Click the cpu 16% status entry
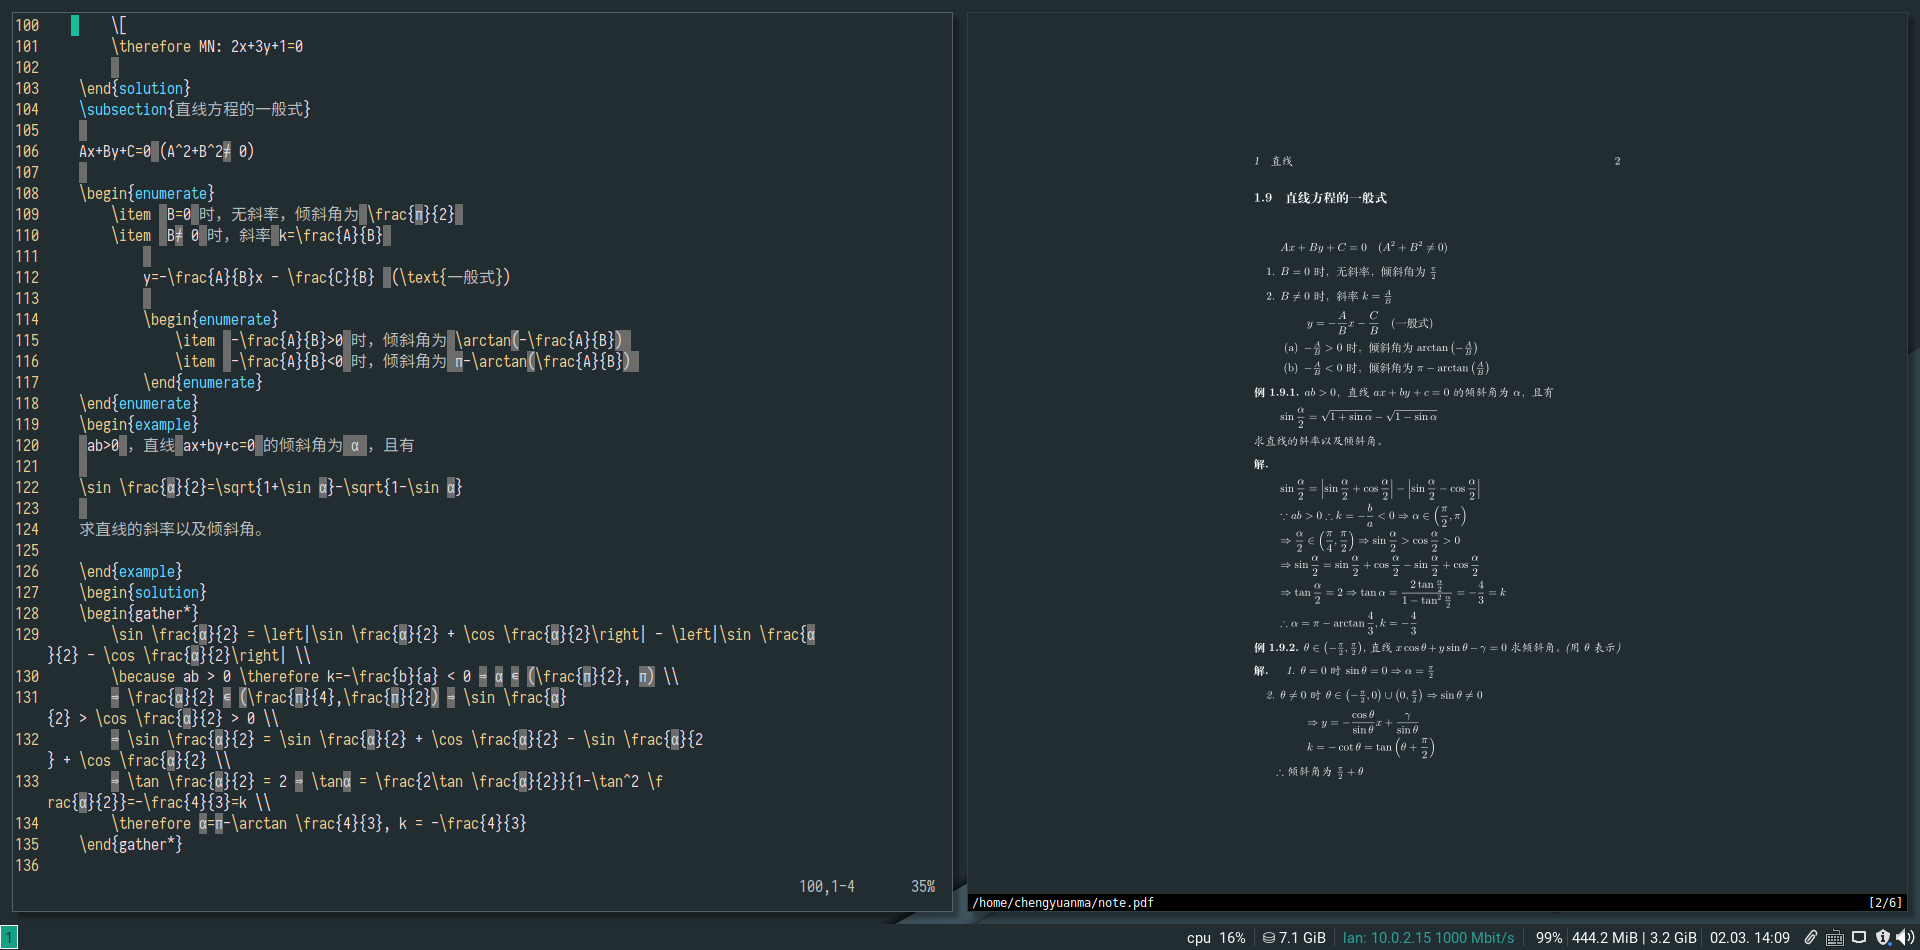 [1216, 938]
